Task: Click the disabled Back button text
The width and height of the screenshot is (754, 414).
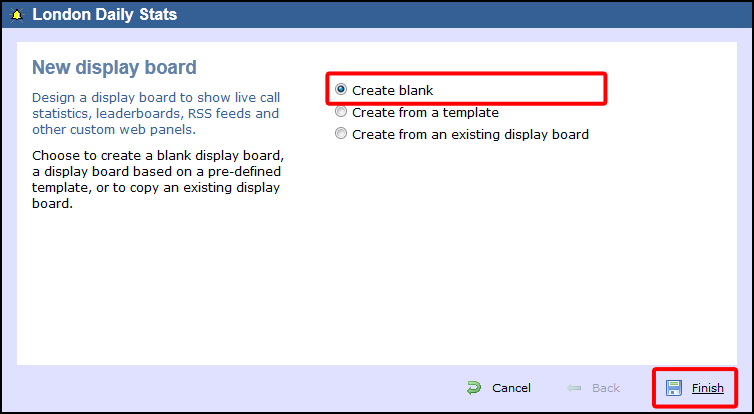Action: pos(606,388)
